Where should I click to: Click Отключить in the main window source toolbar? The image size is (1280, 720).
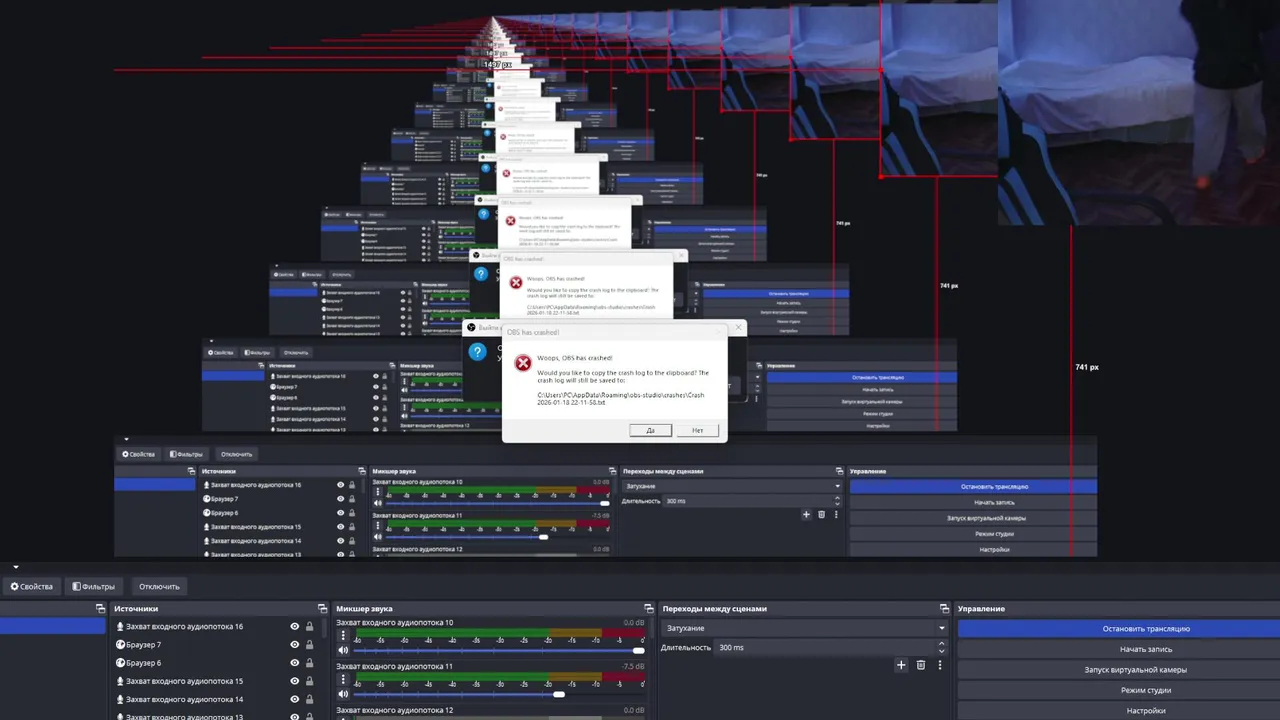pyautogui.click(x=159, y=587)
